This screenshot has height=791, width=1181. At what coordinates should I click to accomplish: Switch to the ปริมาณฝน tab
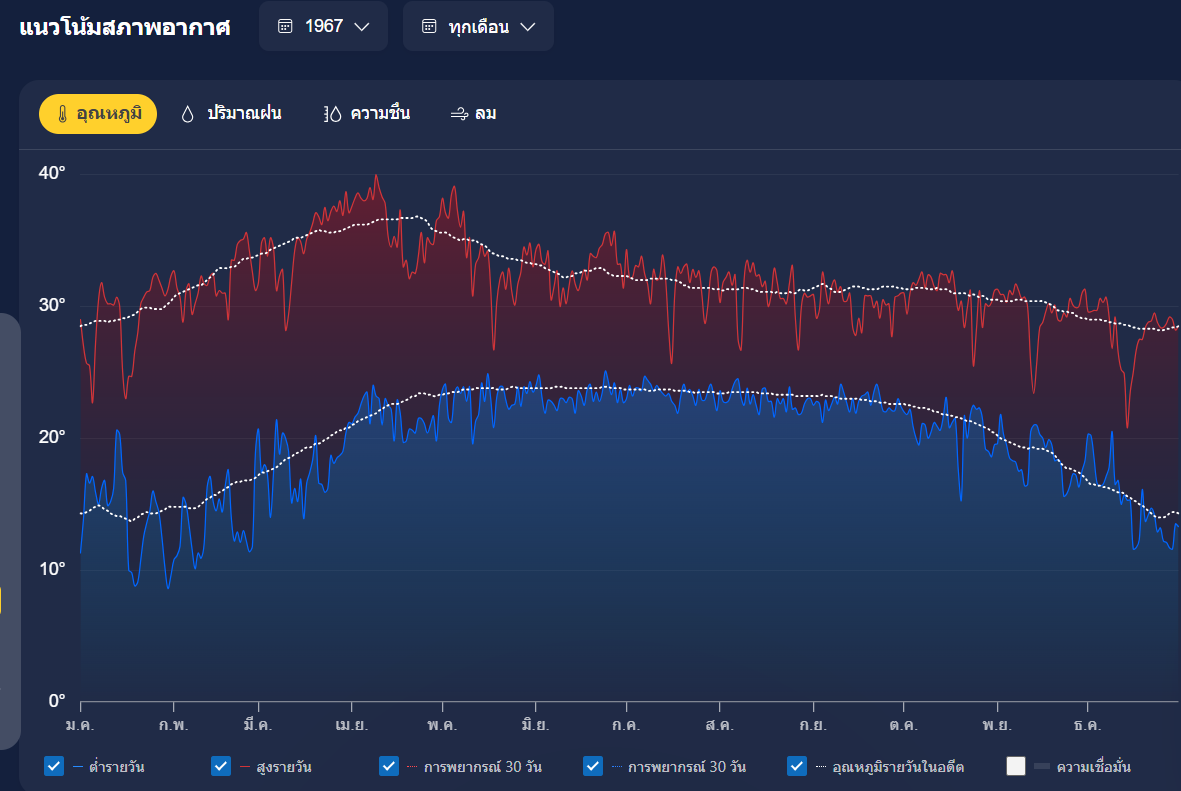(x=244, y=114)
